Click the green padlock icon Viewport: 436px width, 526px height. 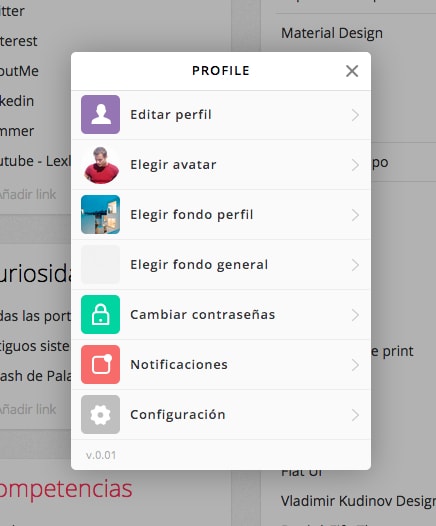pos(100,314)
